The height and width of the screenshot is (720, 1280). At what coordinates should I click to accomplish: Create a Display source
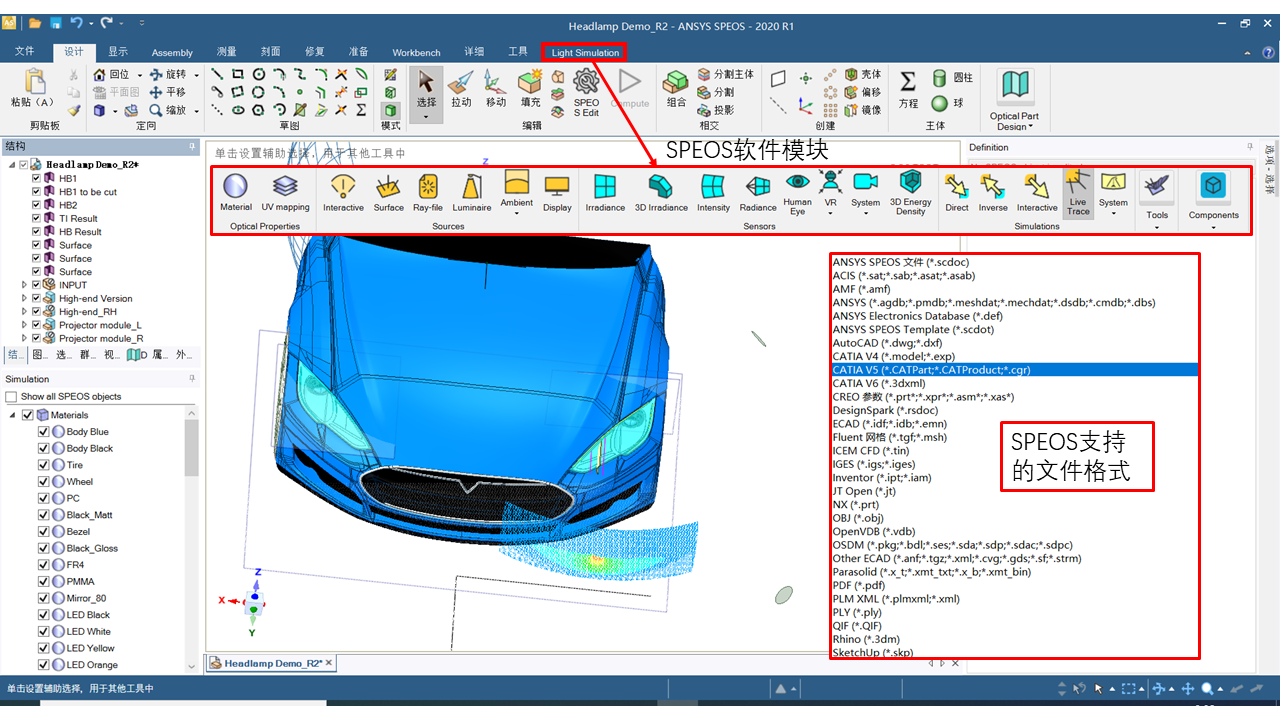pyautogui.click(x=557, y=192)
